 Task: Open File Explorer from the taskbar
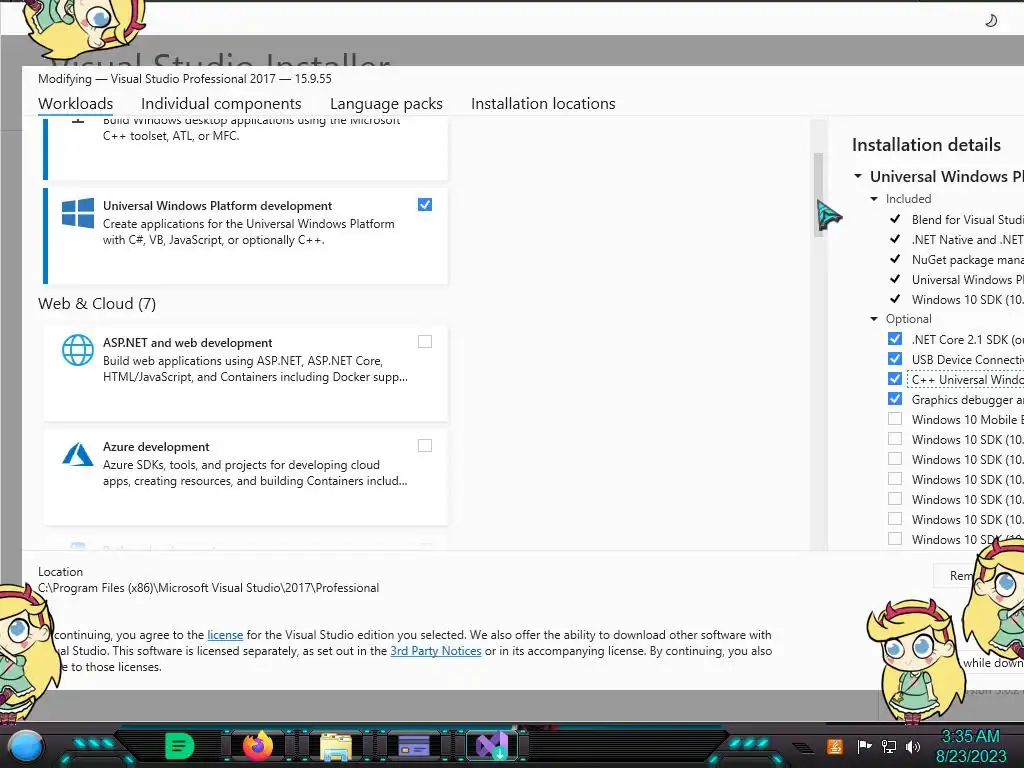tap(336, 746)
